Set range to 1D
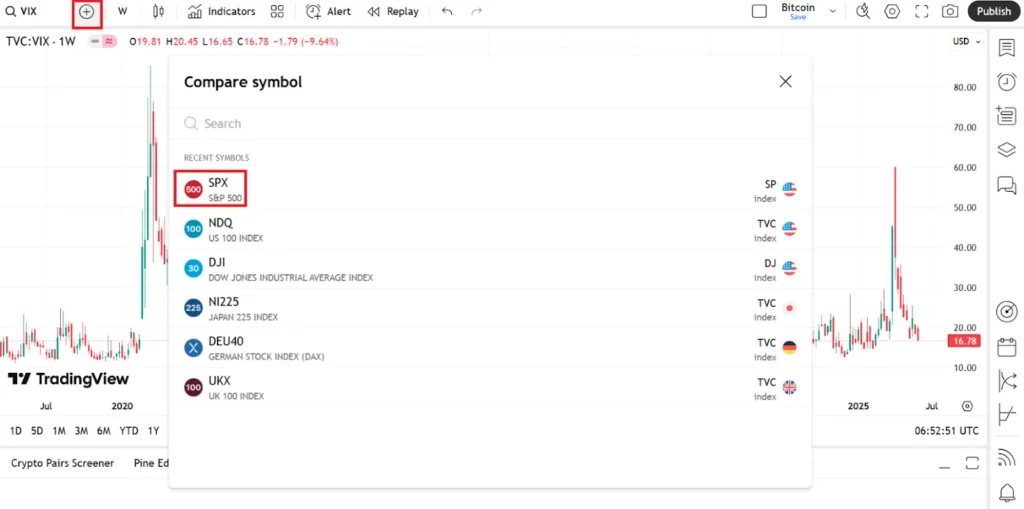This screenshot has width=1024, height=509. (x=16, y=431)
